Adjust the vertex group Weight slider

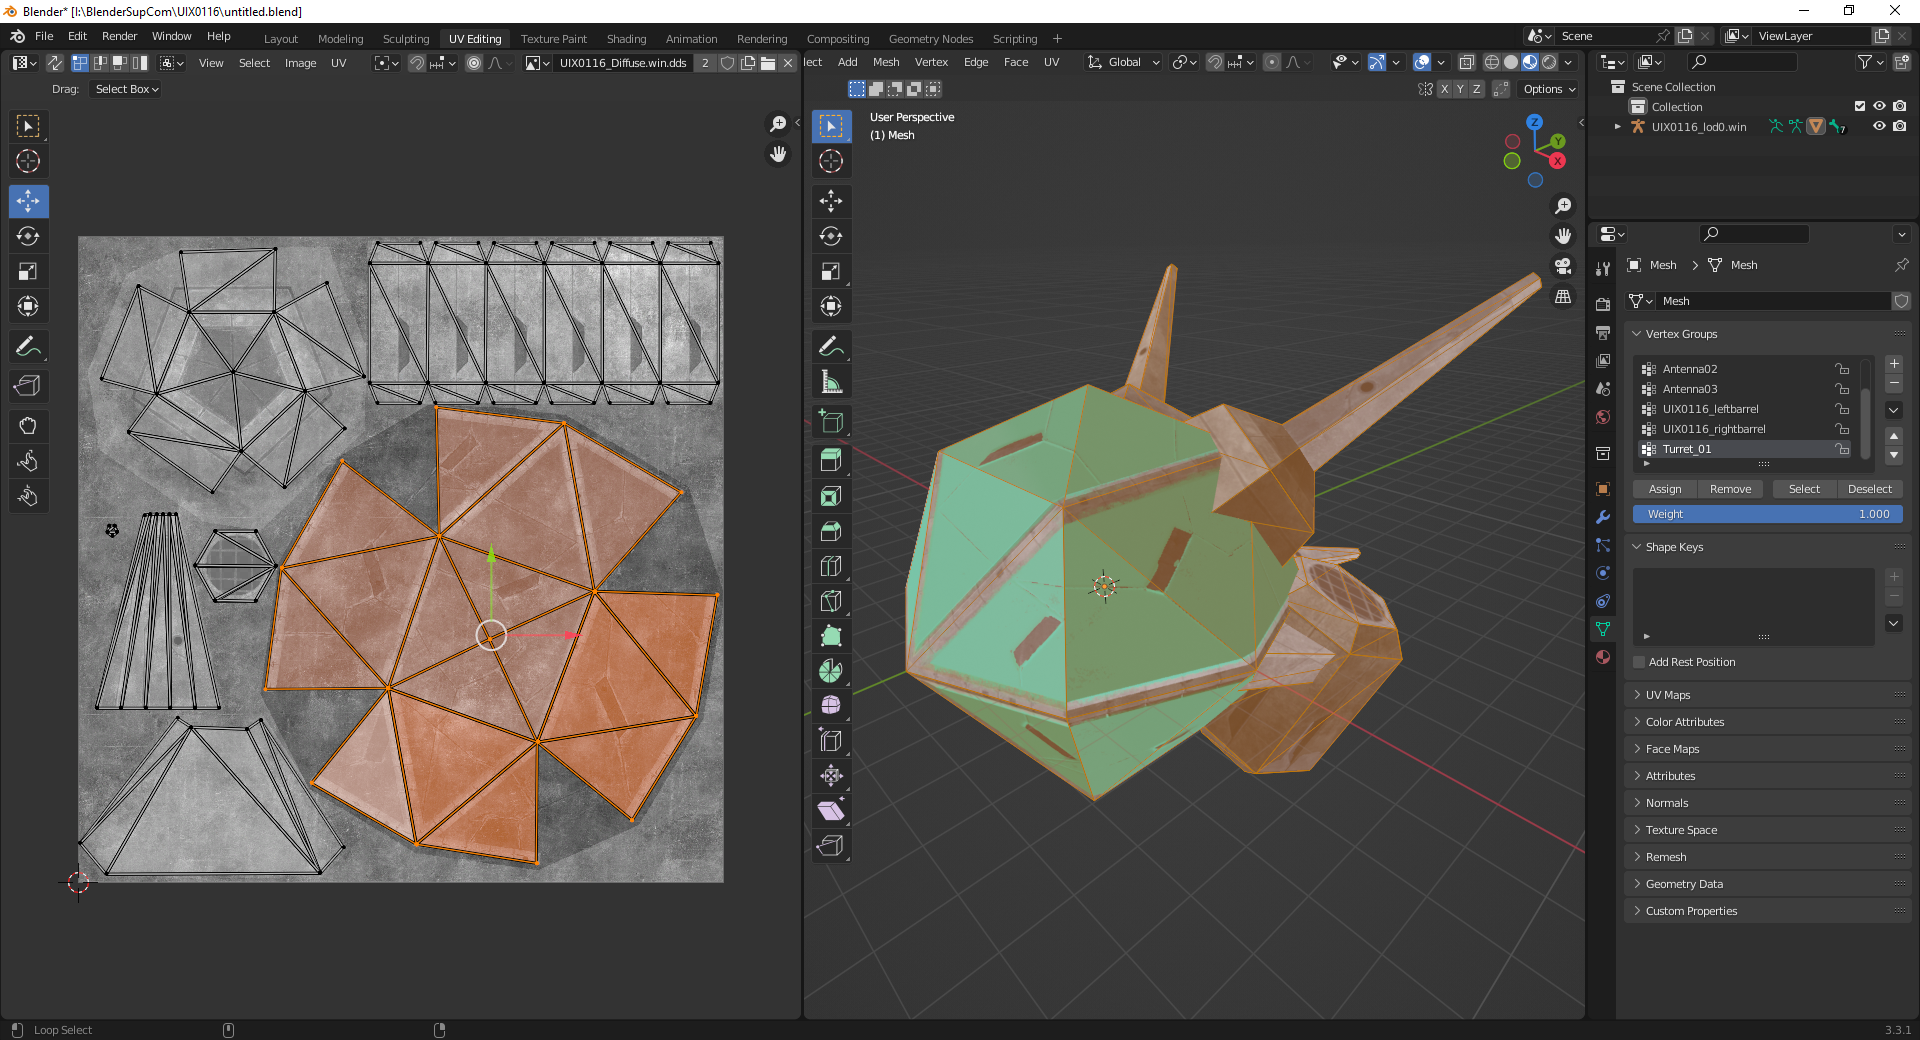point(1767,514)
